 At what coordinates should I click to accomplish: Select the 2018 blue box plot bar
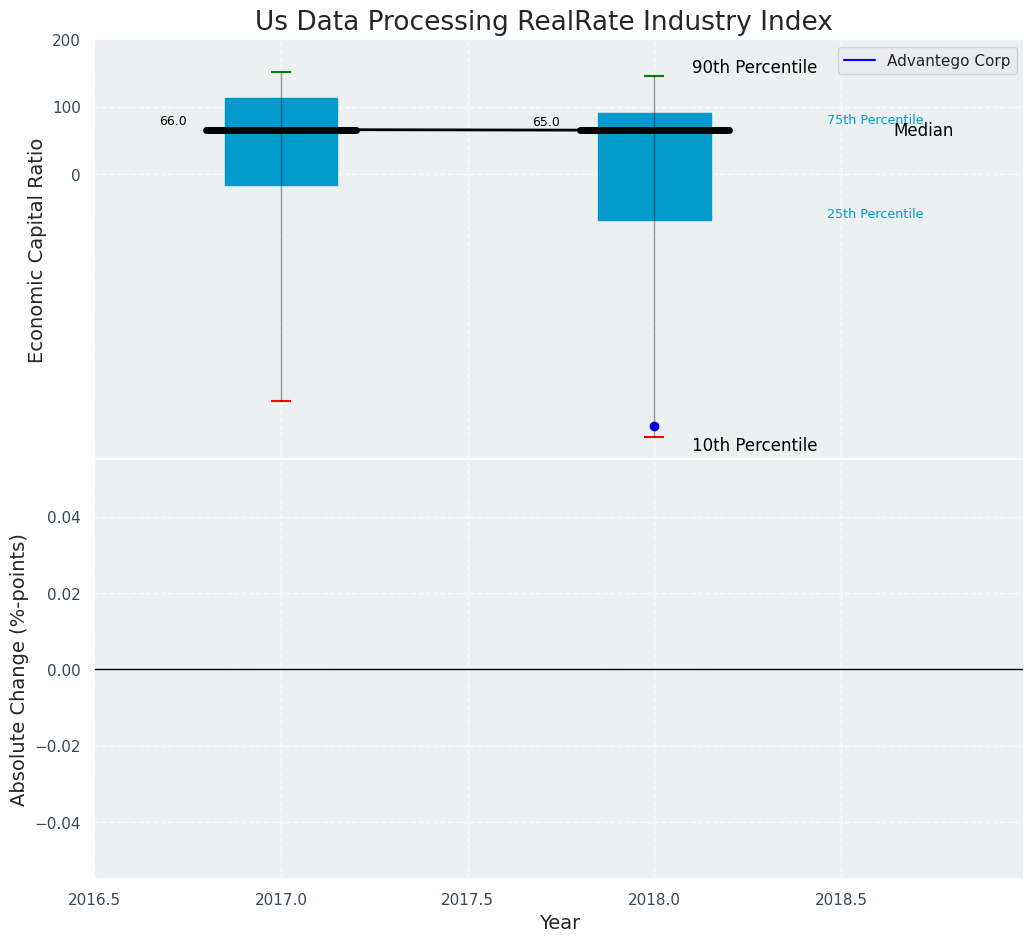(654, 180)
